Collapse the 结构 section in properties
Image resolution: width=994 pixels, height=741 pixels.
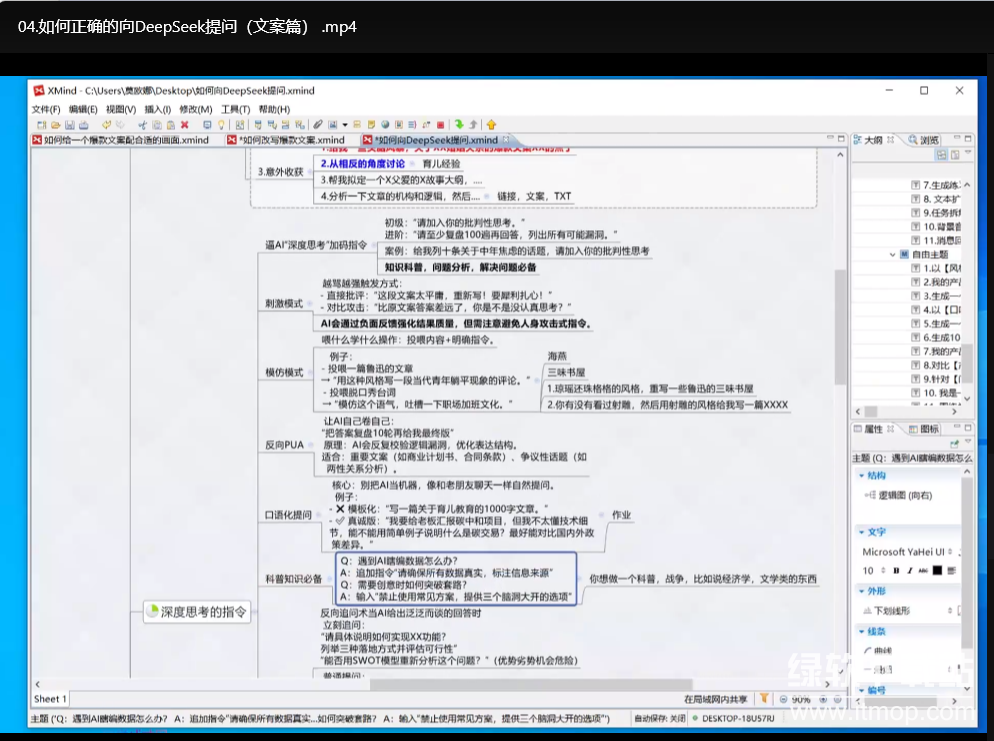coord(861,476)
